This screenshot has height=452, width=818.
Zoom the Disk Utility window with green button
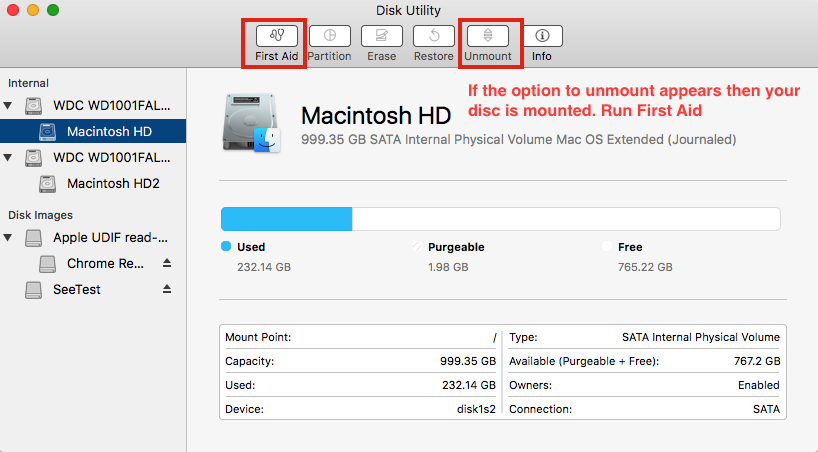click(53, 10)
